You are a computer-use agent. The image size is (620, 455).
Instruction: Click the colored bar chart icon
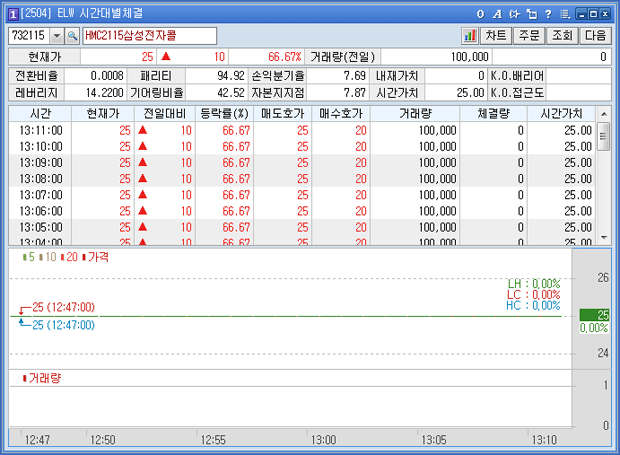tap(469, 35)
